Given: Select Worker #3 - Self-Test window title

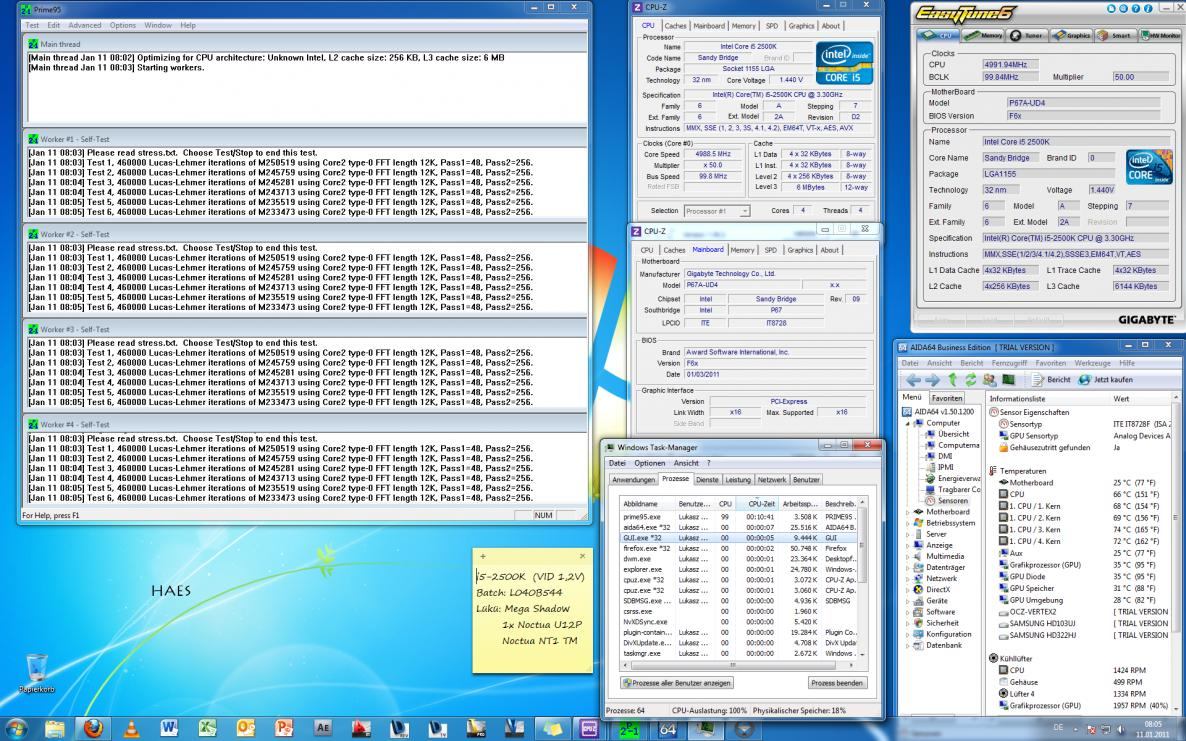Looking at the screenshot, I should click(x=75, y=330).
